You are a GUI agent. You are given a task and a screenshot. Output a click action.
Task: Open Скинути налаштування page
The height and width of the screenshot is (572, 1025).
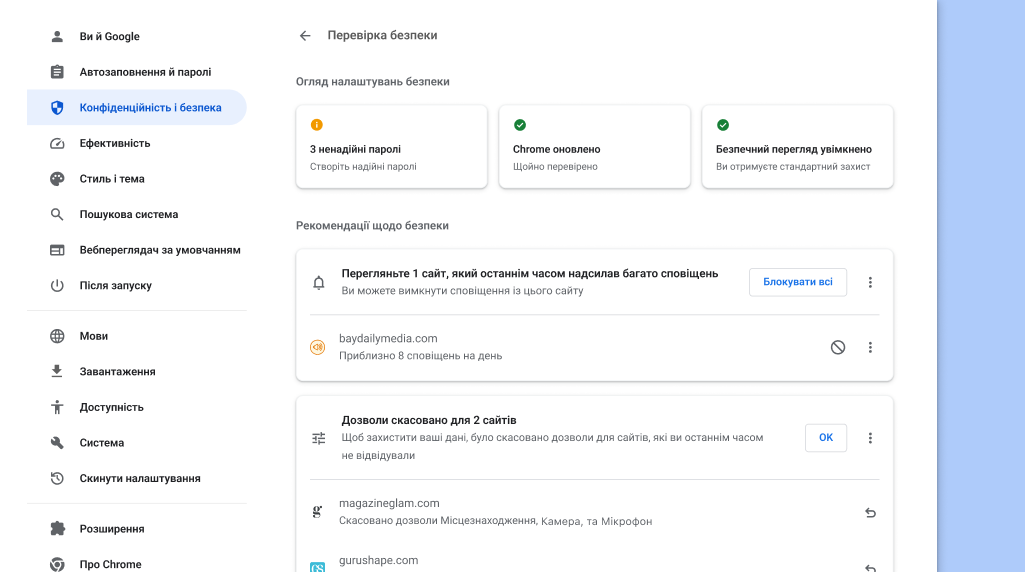click(137, 479)
